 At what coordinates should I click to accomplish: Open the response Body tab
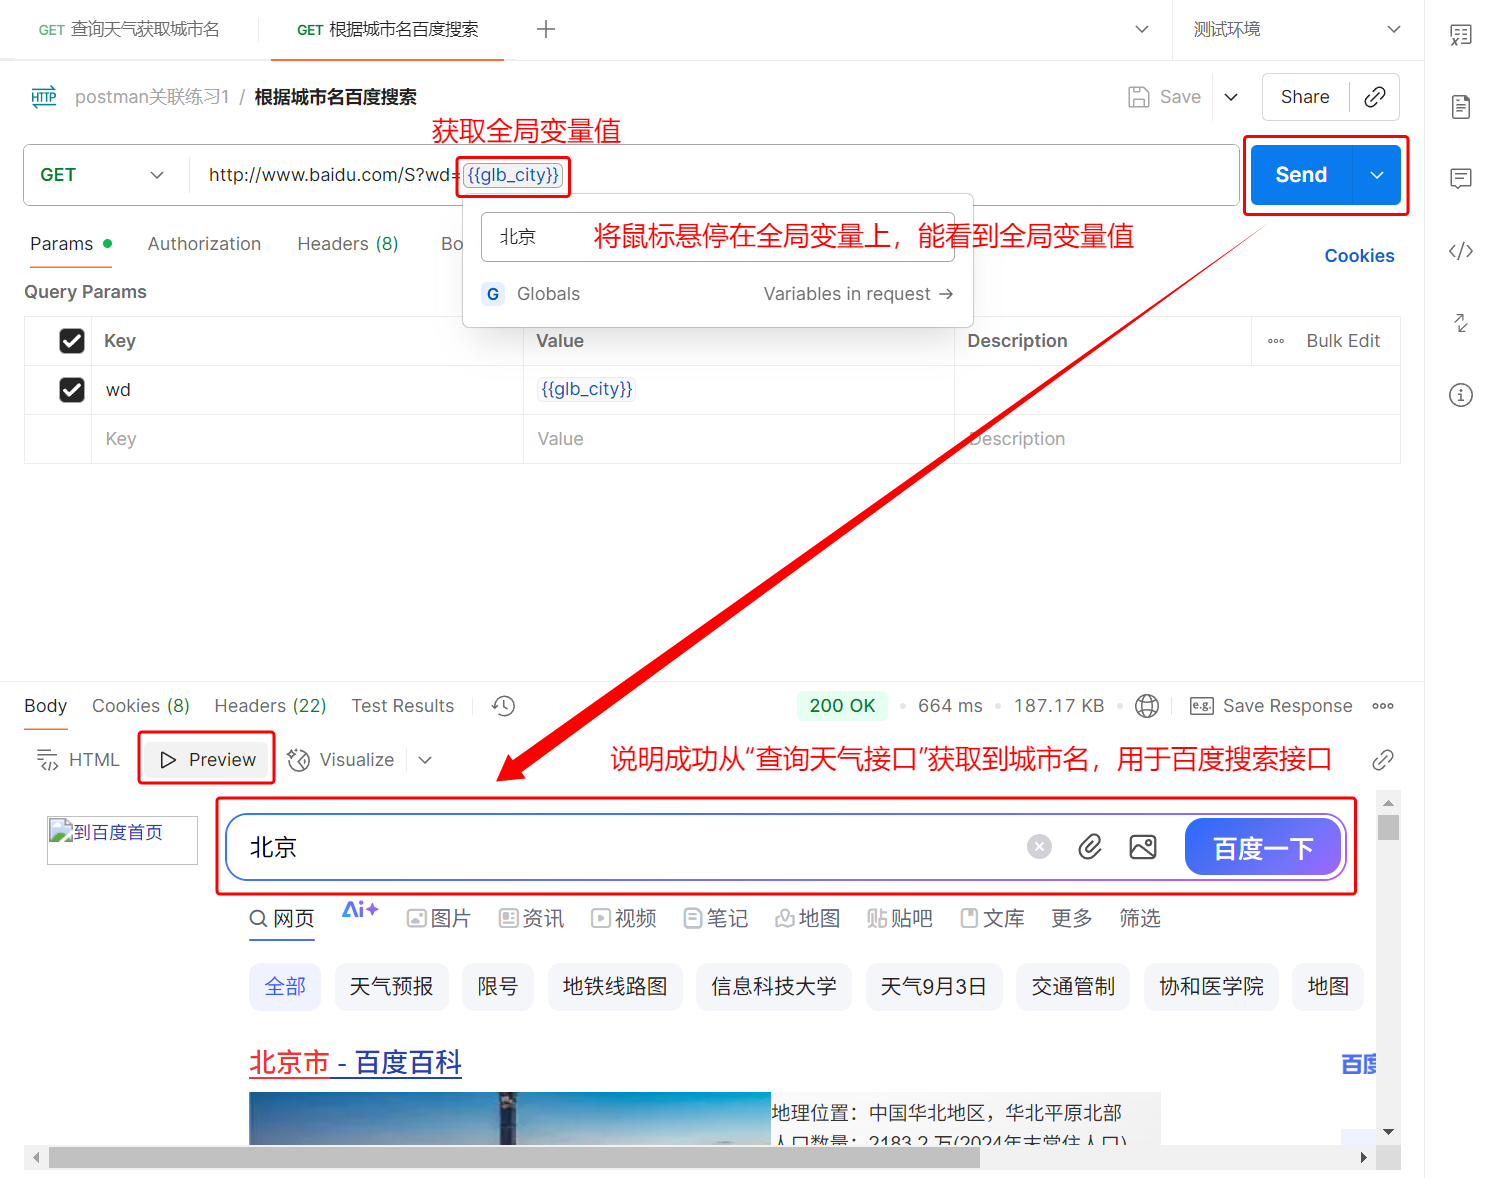click(46, 706)
